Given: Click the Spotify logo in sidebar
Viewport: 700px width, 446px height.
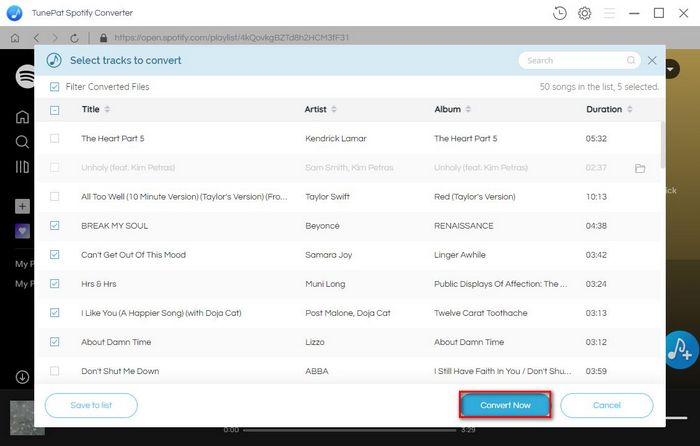Looking at the screenshot, I should 25,76.
